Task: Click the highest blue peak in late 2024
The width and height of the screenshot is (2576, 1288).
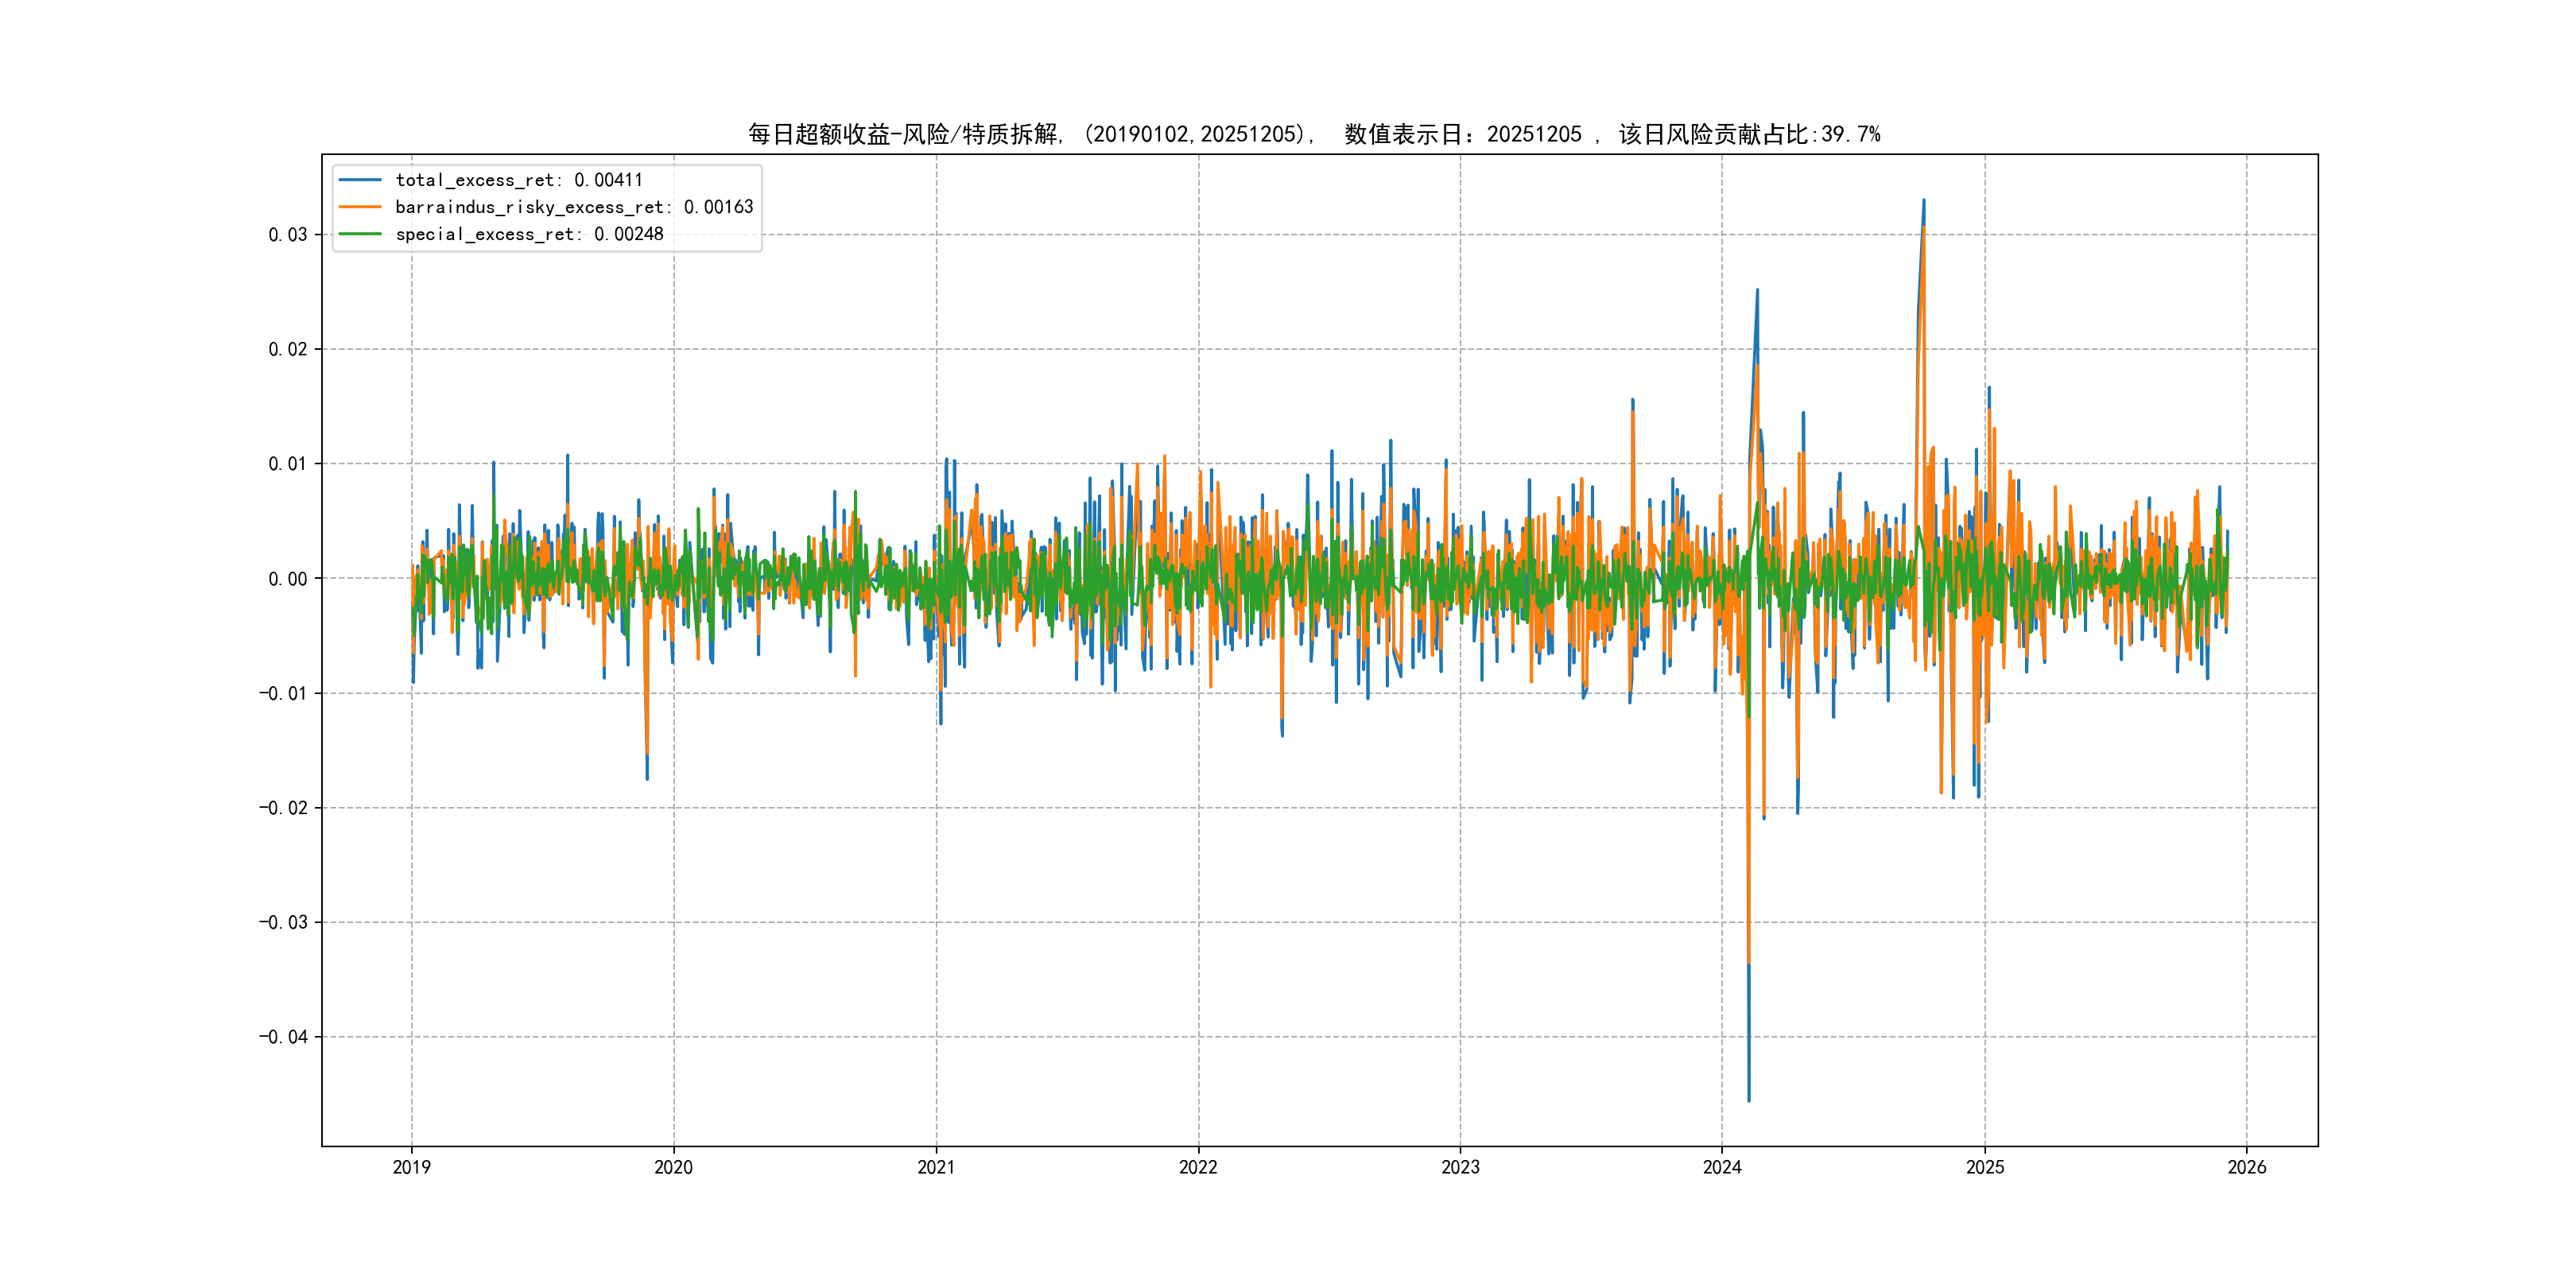Action: click(x=1923, y=203)
